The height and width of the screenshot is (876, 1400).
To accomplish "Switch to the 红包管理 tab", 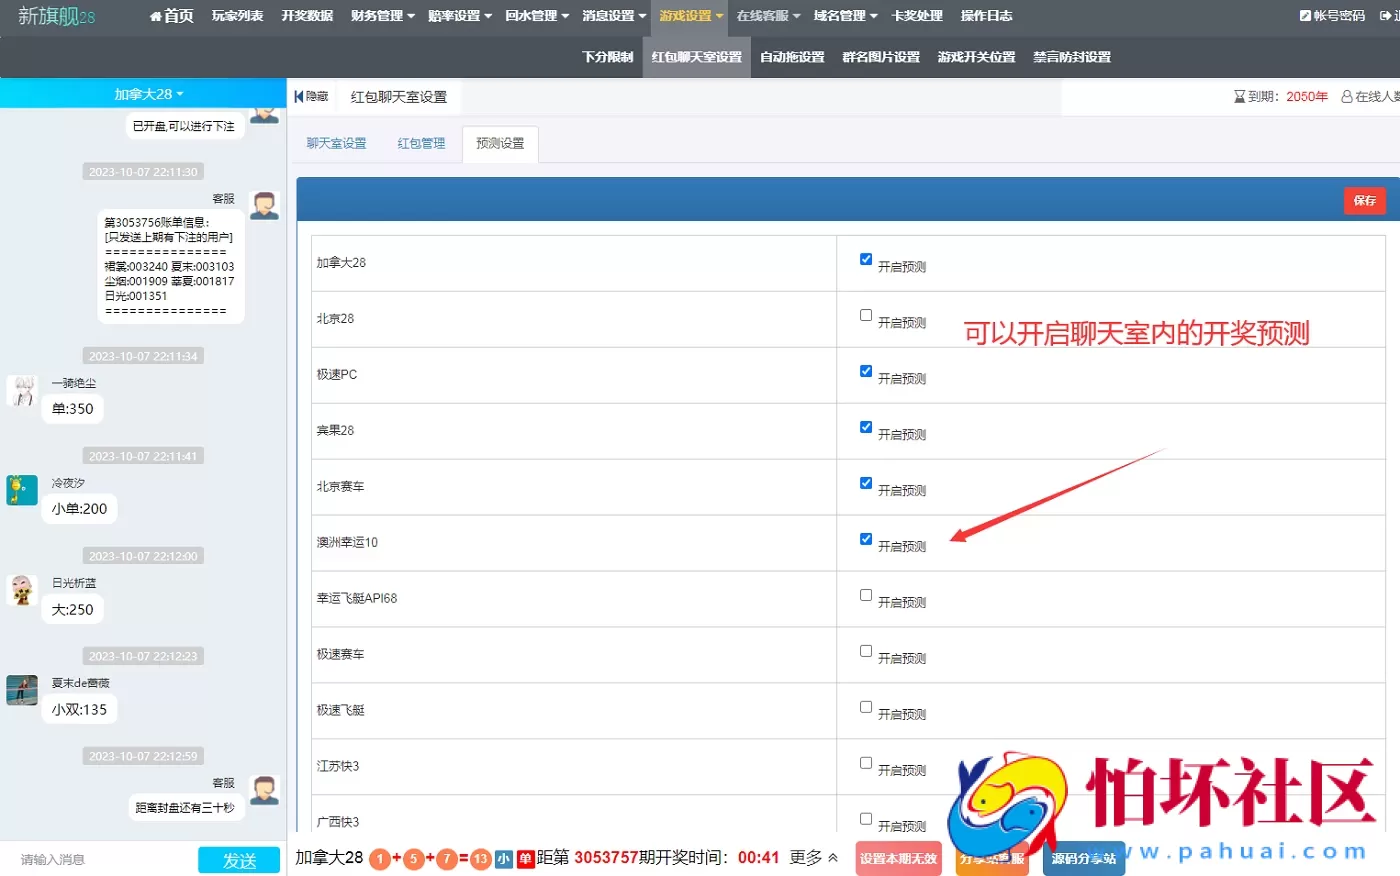I will tap(420, 143).
